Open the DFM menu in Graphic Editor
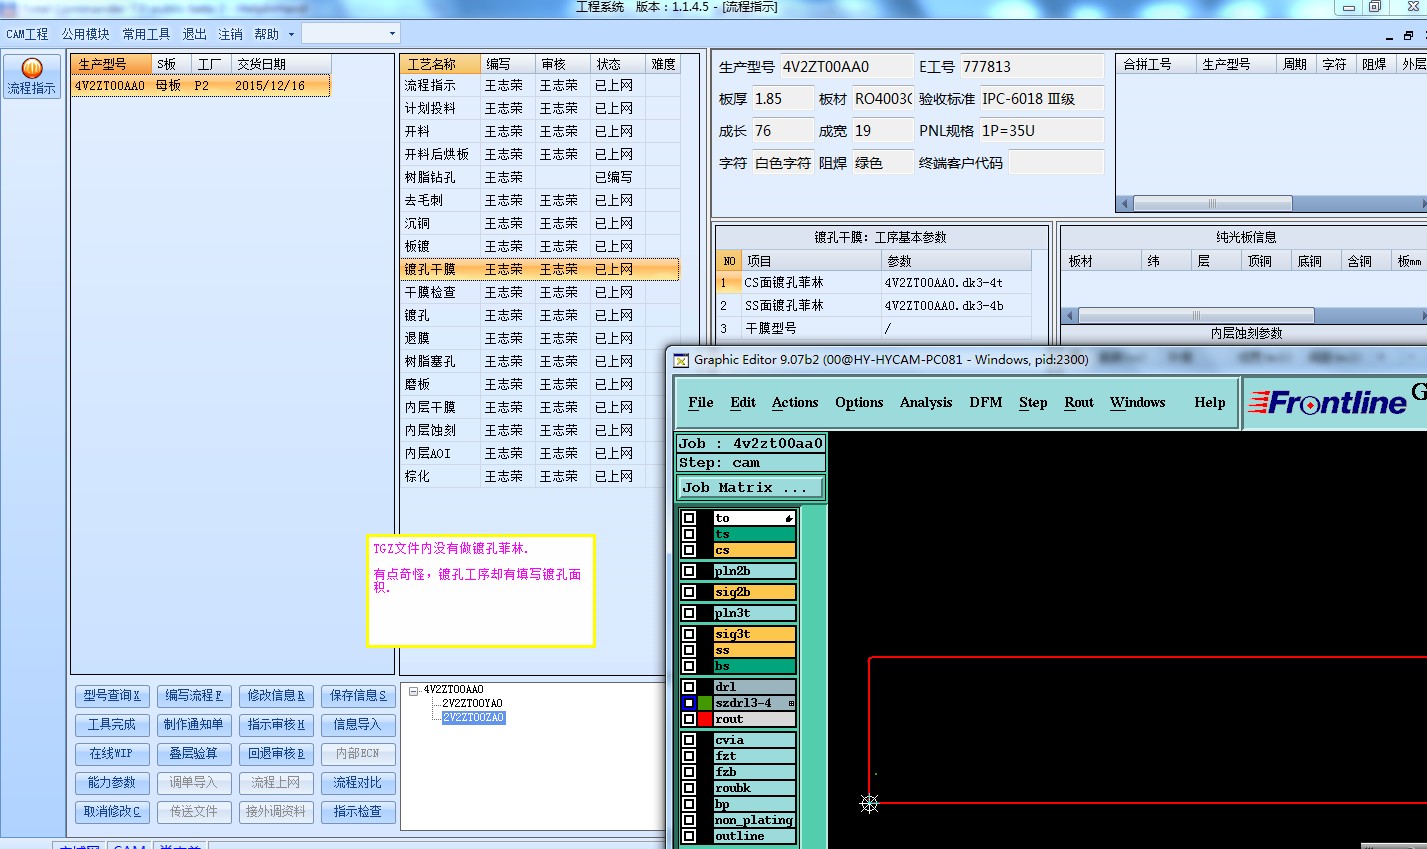The height and width of the screenshot is (849, 1427). click(985, 402)
